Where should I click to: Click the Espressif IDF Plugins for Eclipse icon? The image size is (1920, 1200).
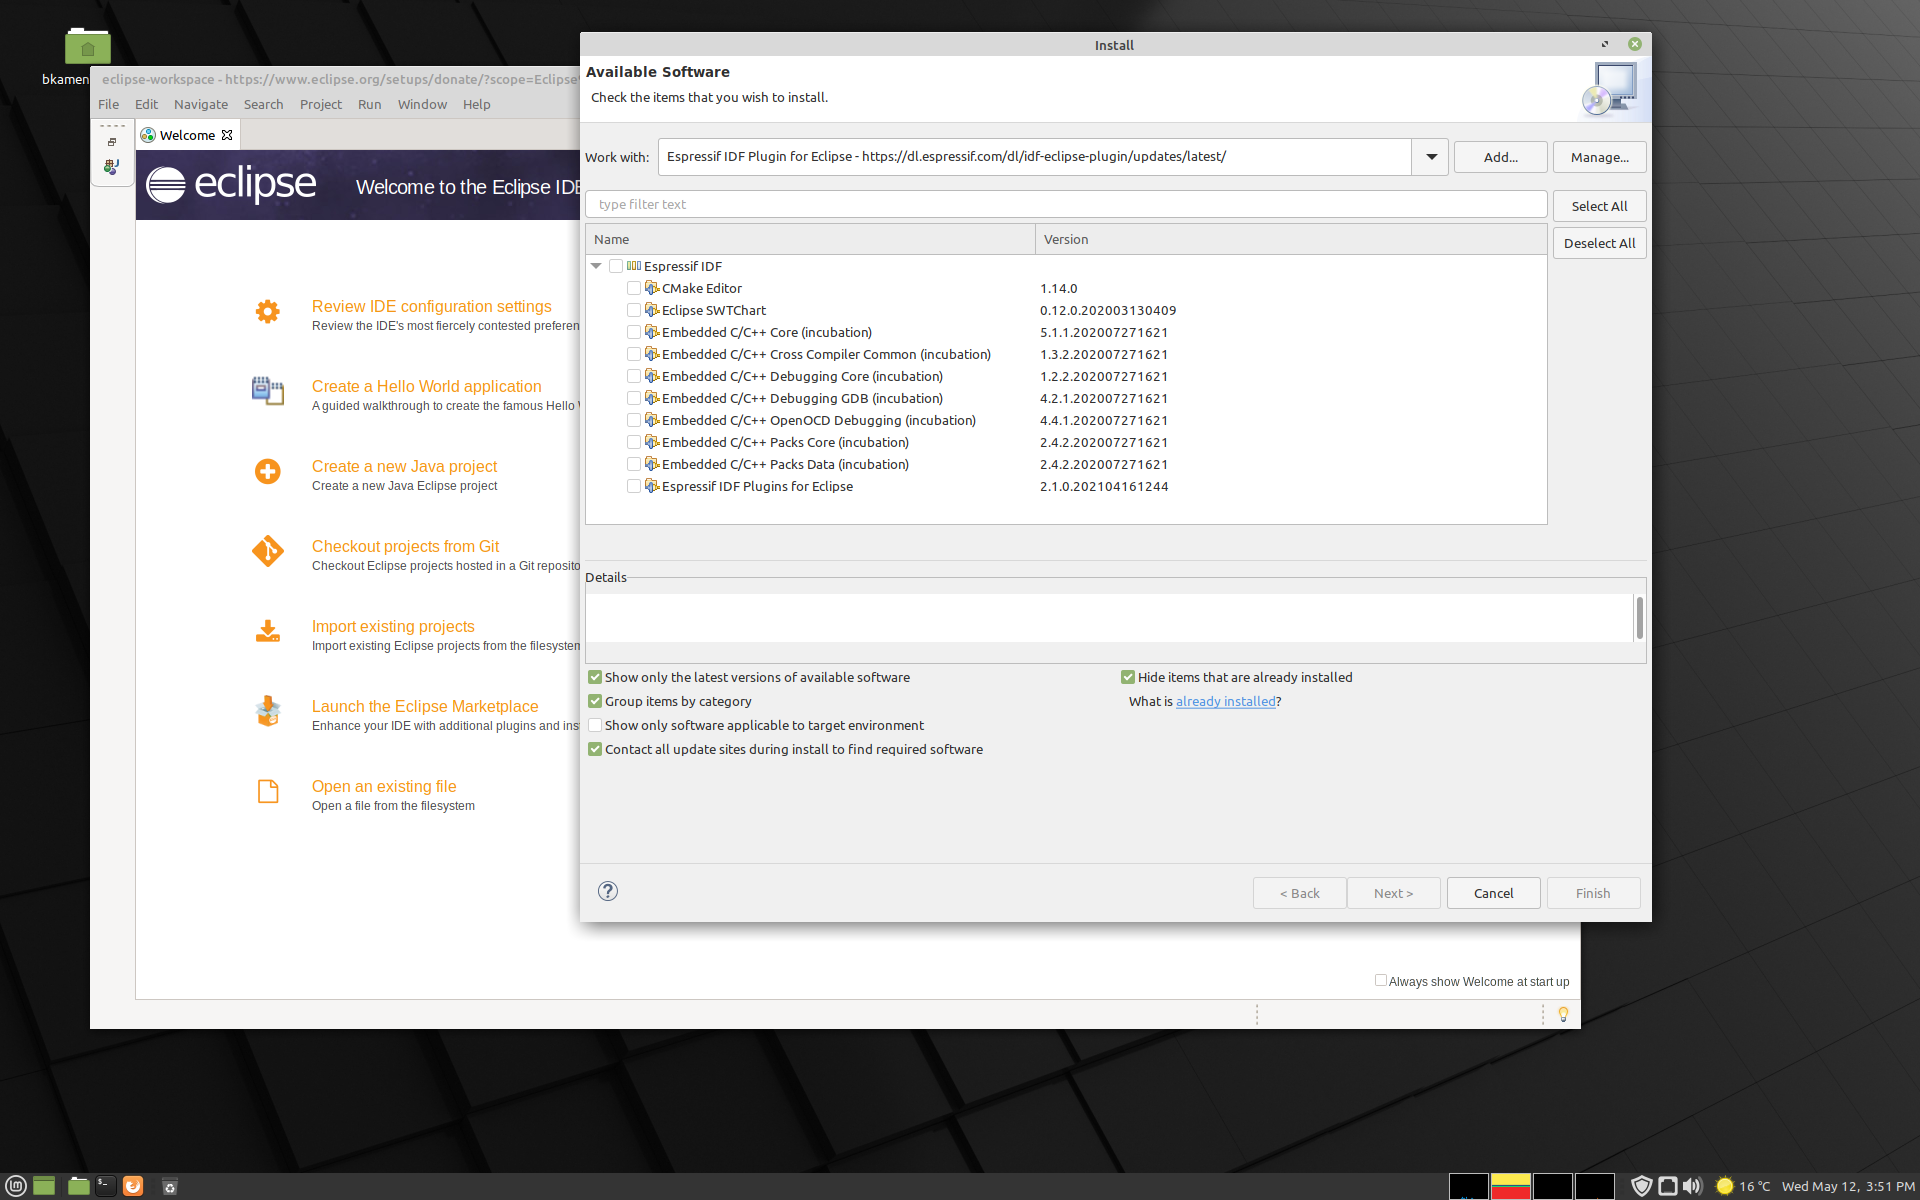[651, 487]
